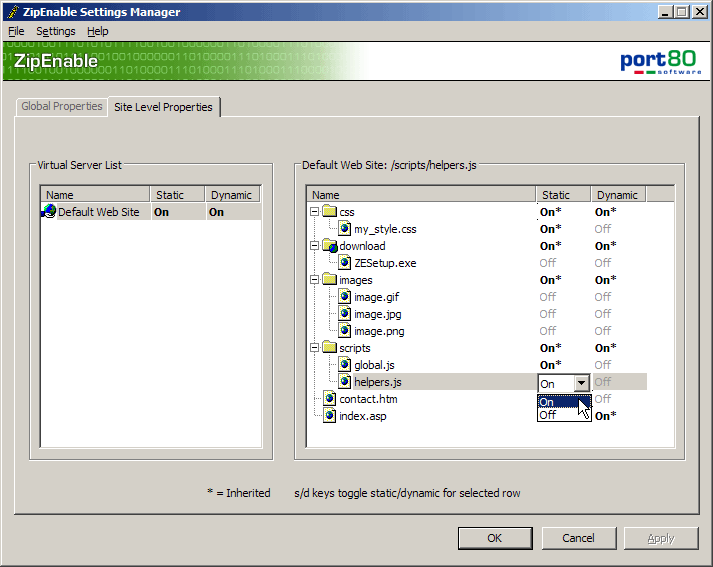The image size is (713, 567).
Task: Select image.jpg in the tree
Action: [x=377, y=314]
